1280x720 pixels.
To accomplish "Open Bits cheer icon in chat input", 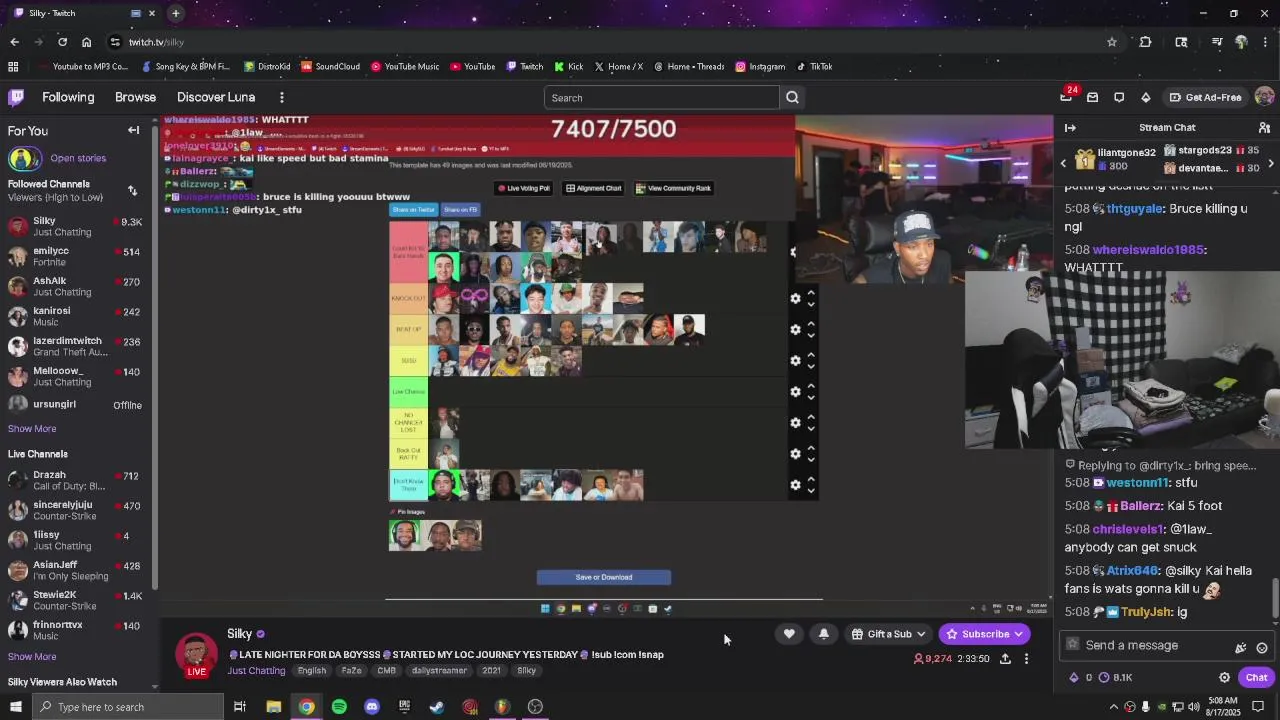I will pyautogui.click(x=1241, y=647).
